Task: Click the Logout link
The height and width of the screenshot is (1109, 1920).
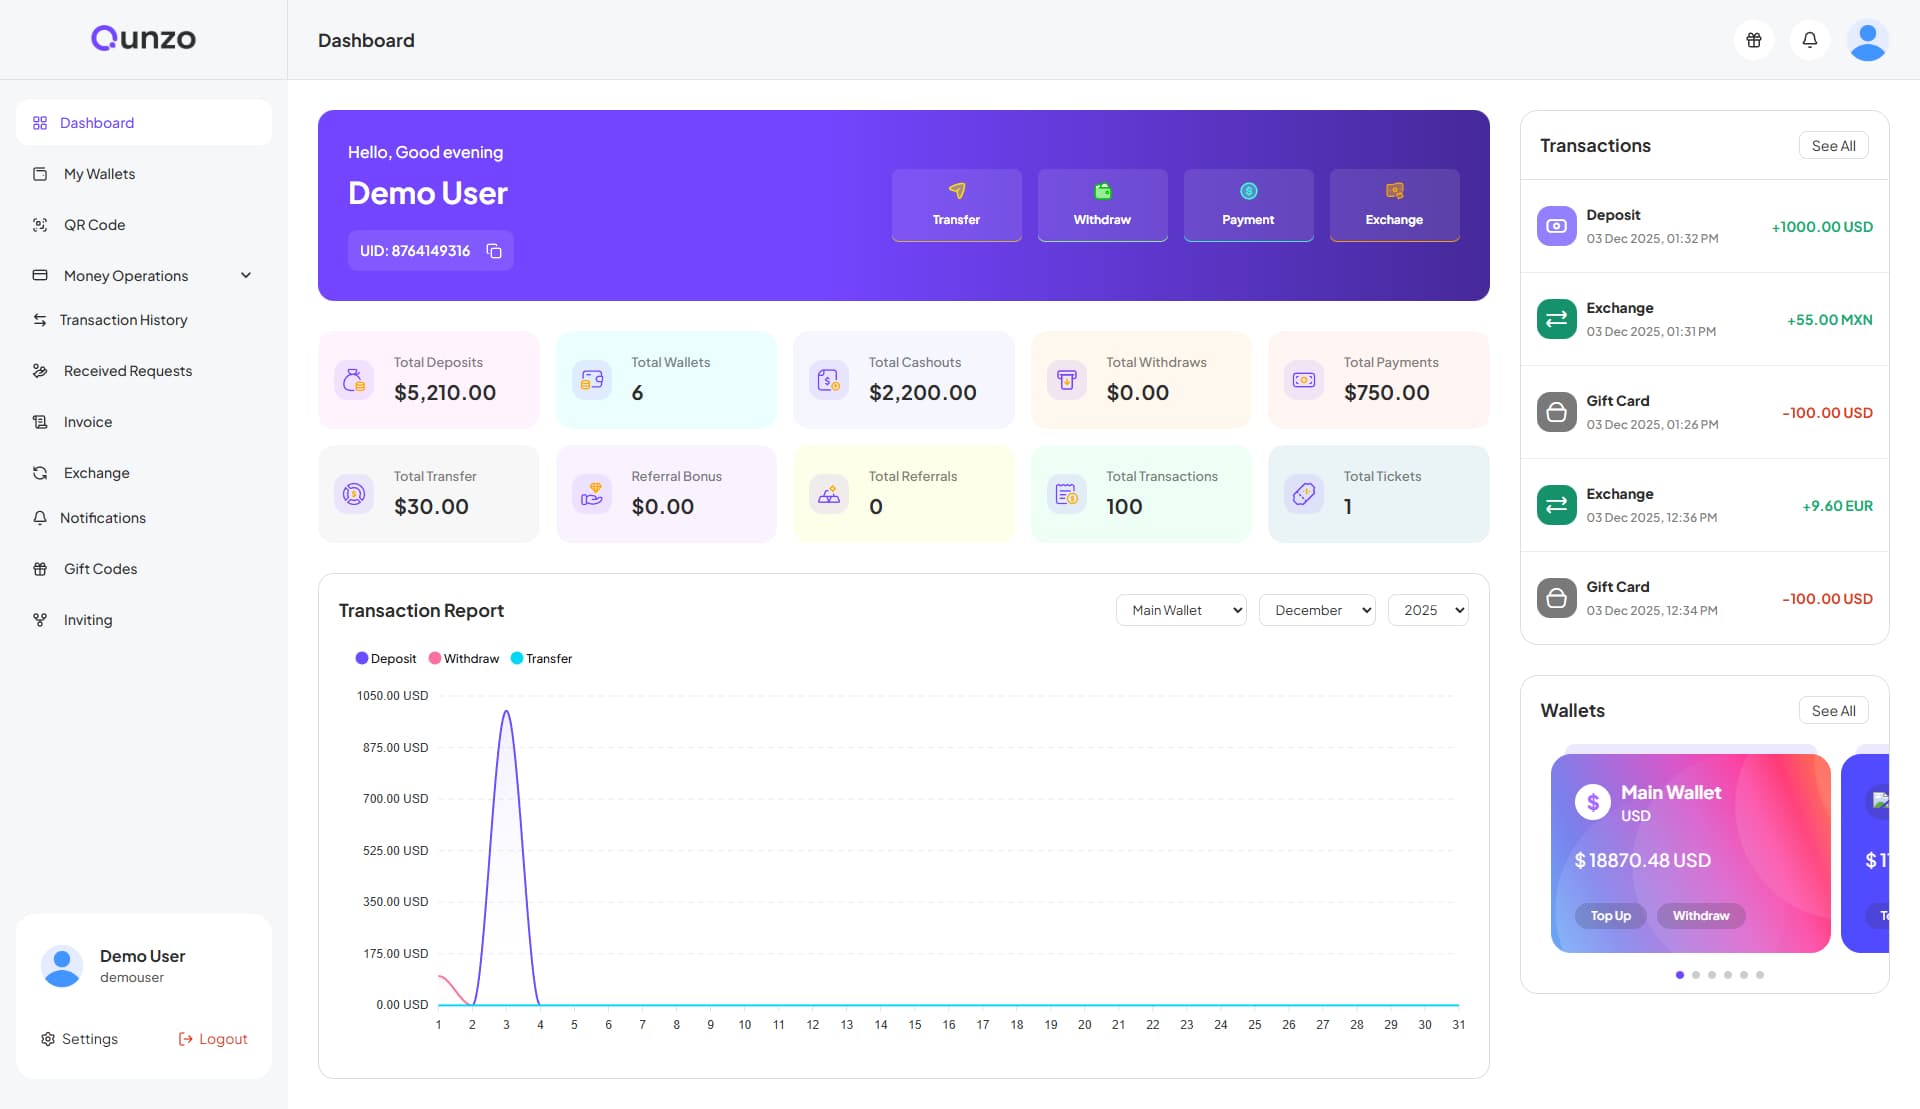Action: coord(213,1039)
